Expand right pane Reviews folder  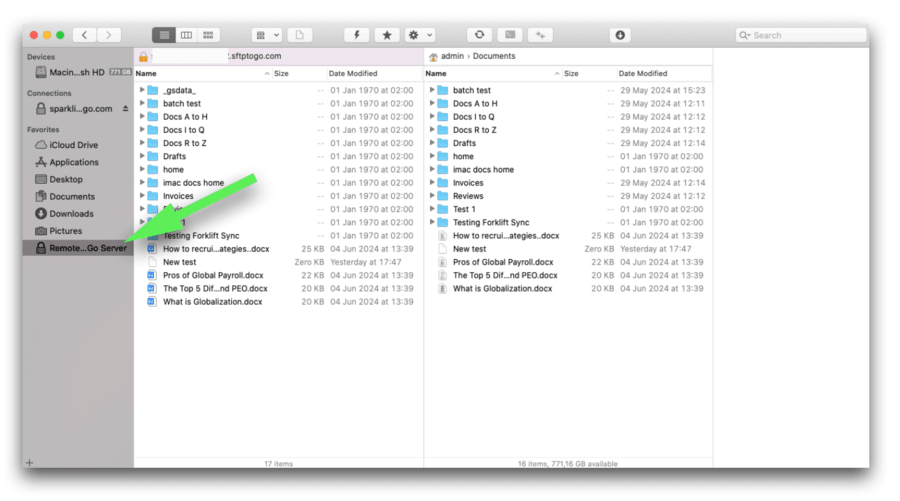[432, 196]
